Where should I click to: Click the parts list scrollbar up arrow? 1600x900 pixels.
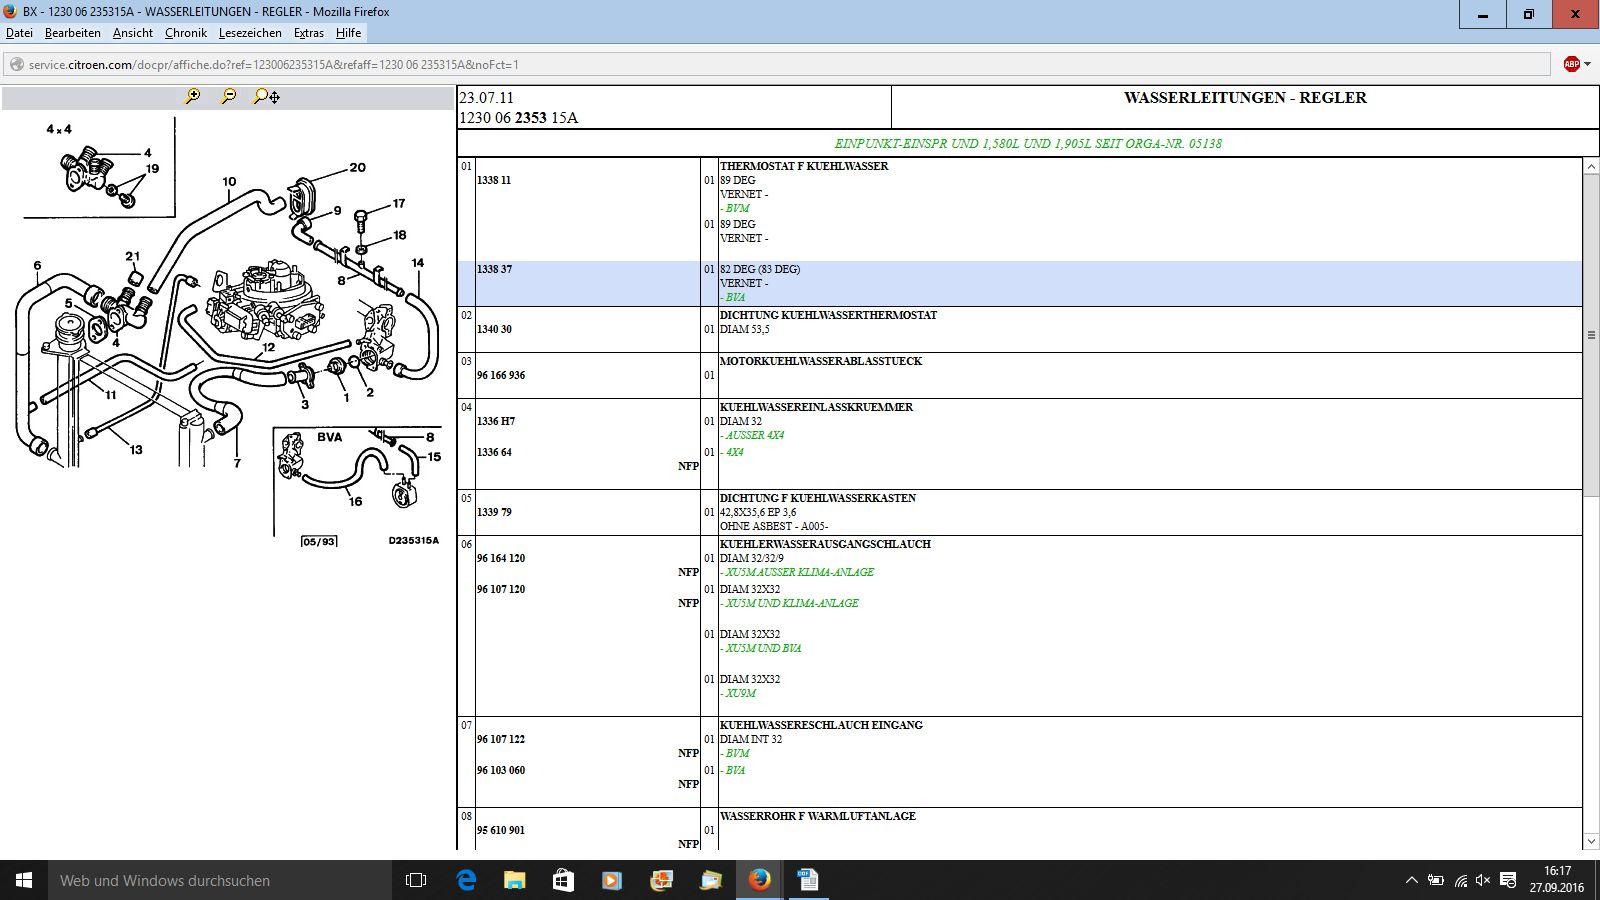[1591, 166]
